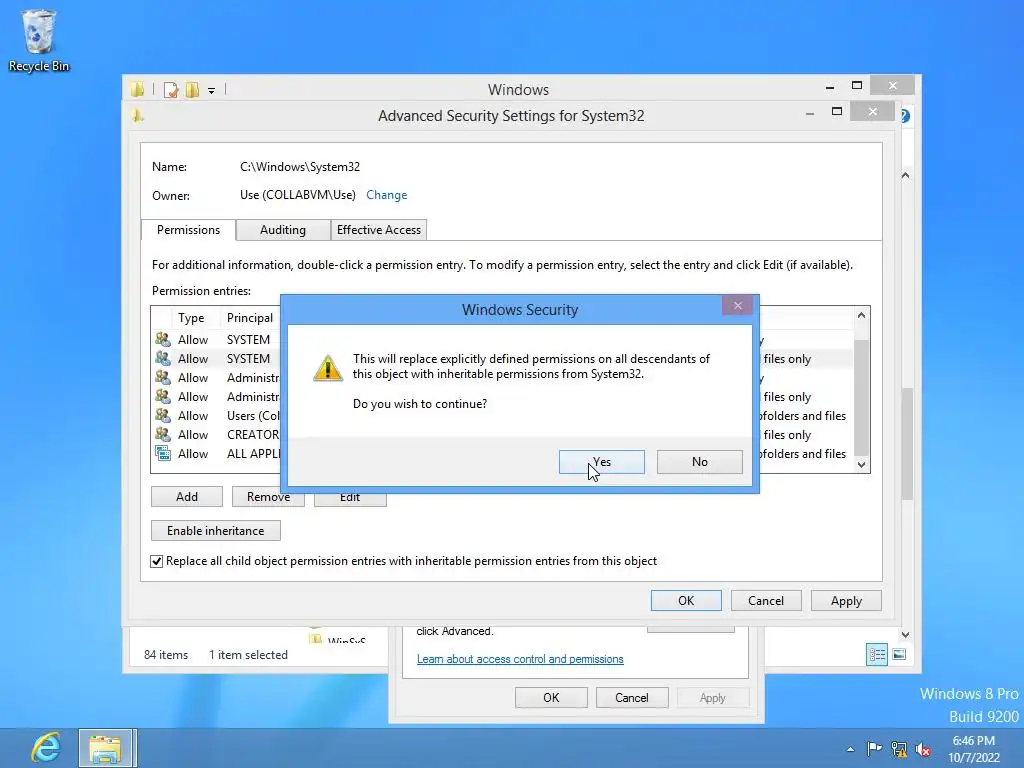Open Learn about access control and permissions
The image size is (1024, 768).
tap(520, 659)
